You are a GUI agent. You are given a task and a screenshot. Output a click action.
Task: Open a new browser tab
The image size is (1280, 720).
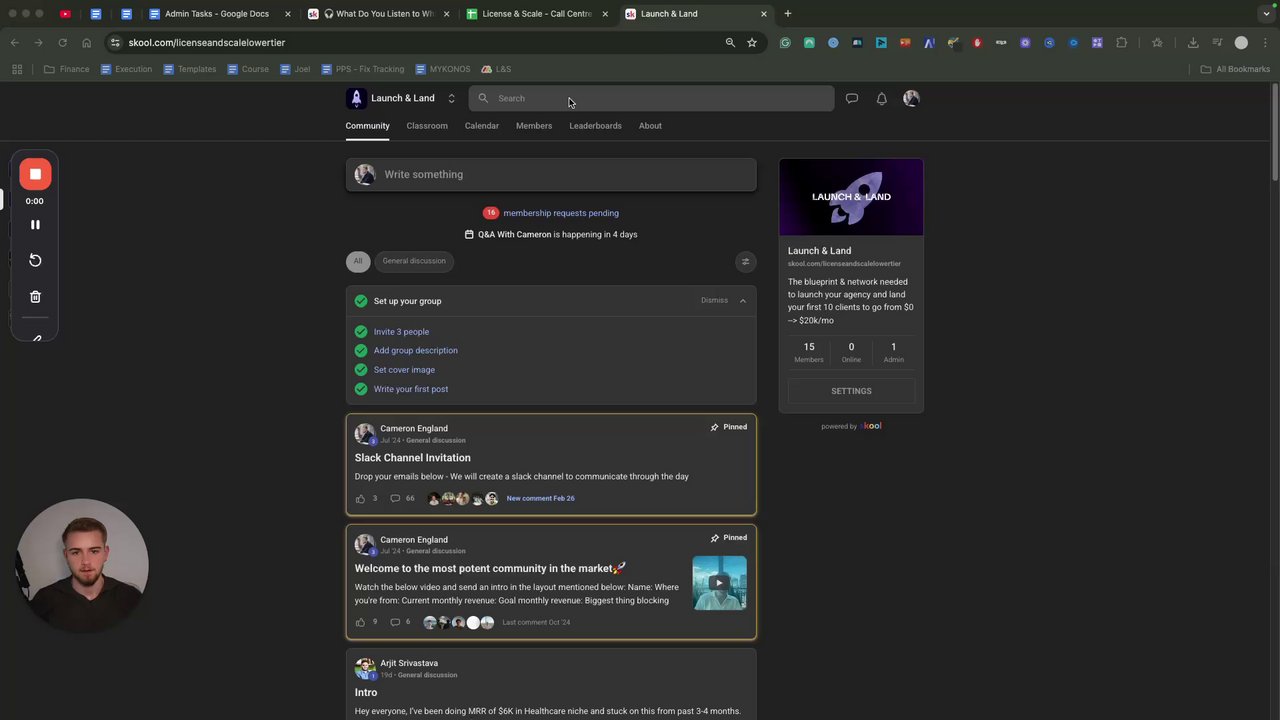click(788, 14)
